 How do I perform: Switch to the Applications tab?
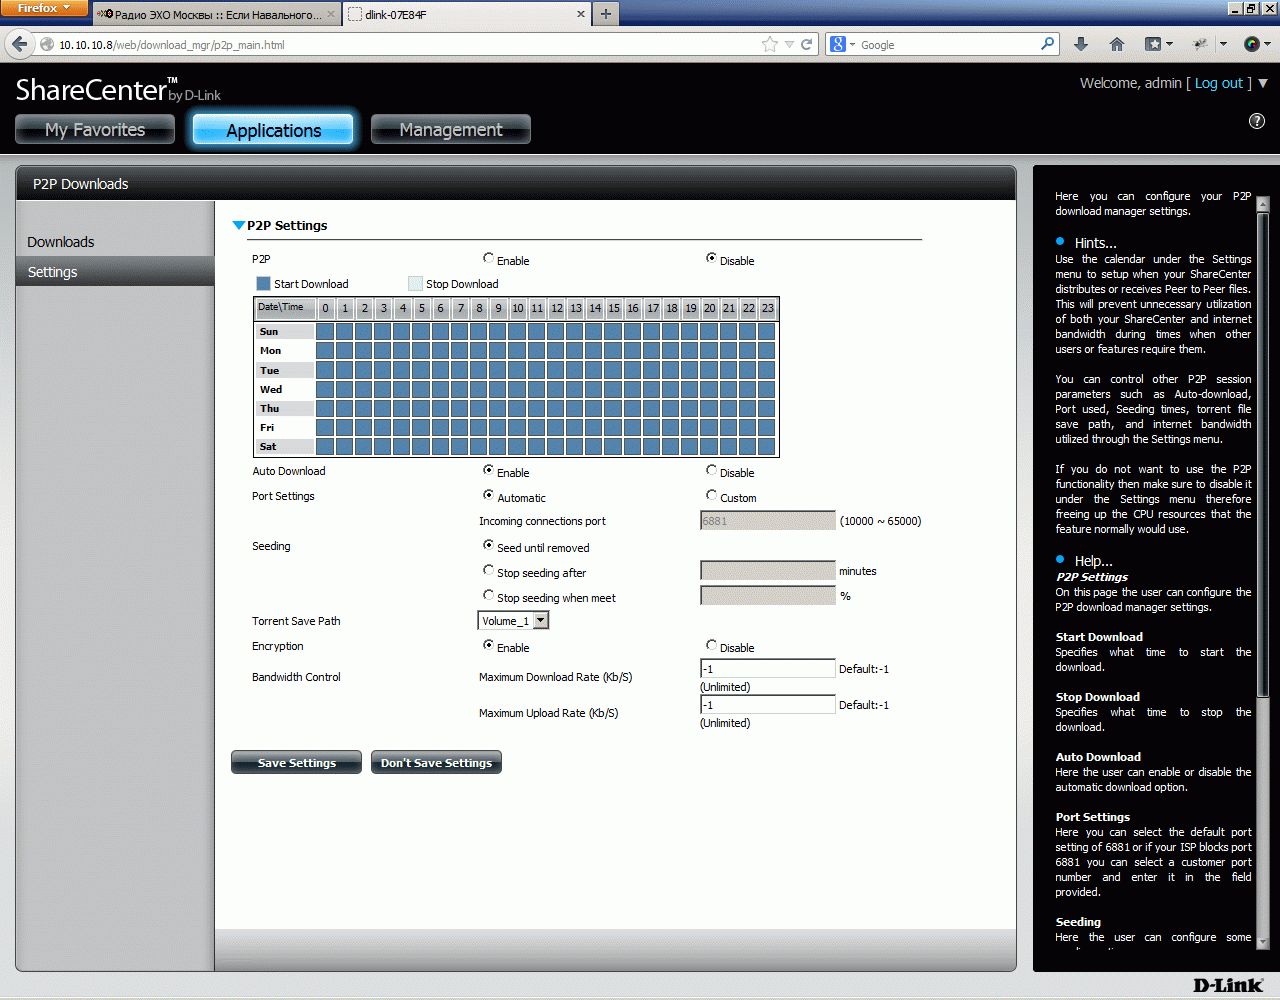pyautogui.click(x=273, y=129)
